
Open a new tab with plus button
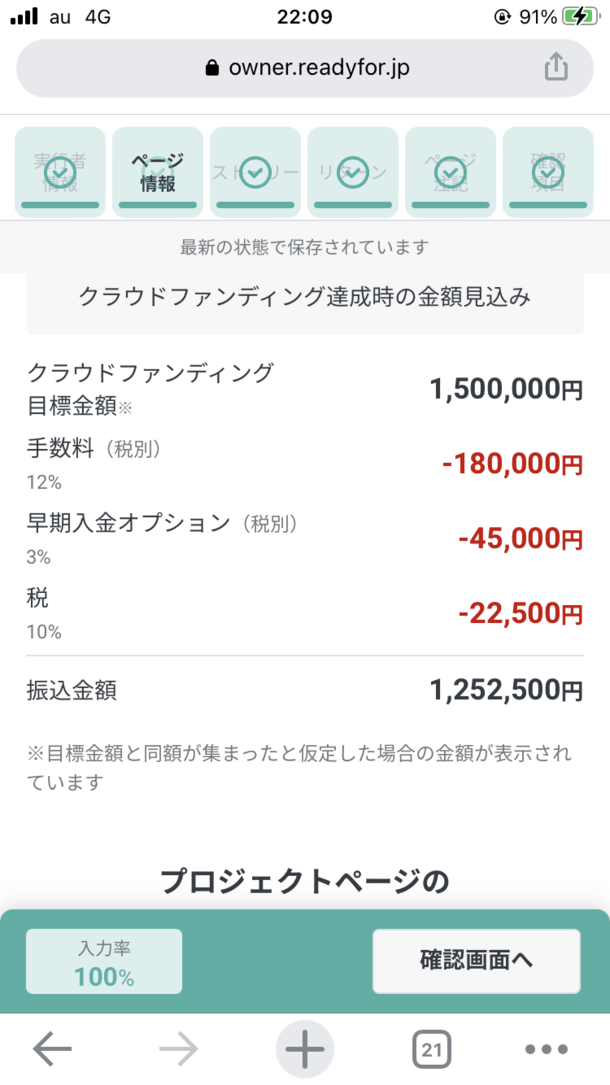(x=305, y=1049)
